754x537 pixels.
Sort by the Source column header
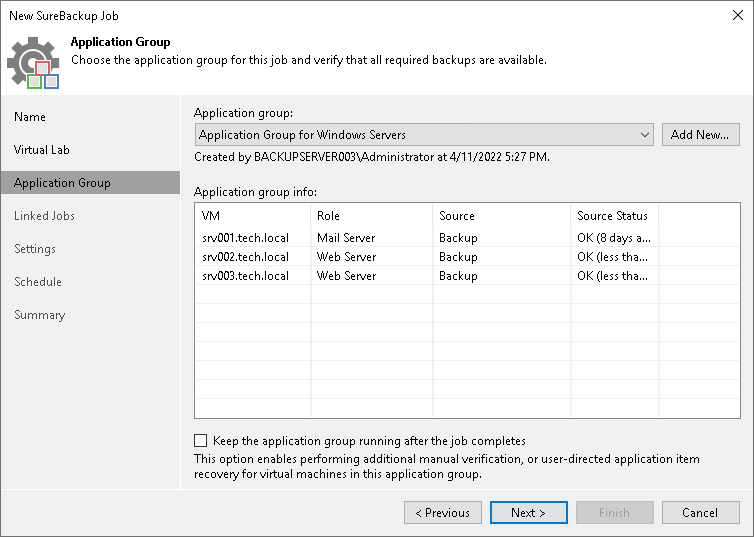tap(502, 216)
